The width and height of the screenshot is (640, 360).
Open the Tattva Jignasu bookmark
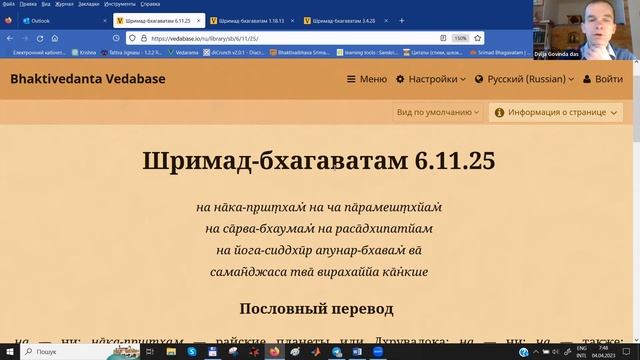click(x=131, y=52)
